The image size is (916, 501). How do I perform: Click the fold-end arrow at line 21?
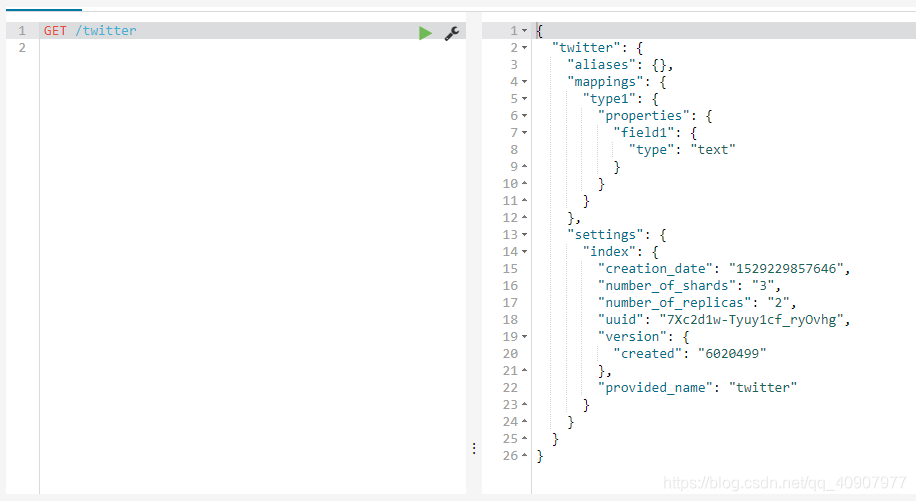[525, 370]
